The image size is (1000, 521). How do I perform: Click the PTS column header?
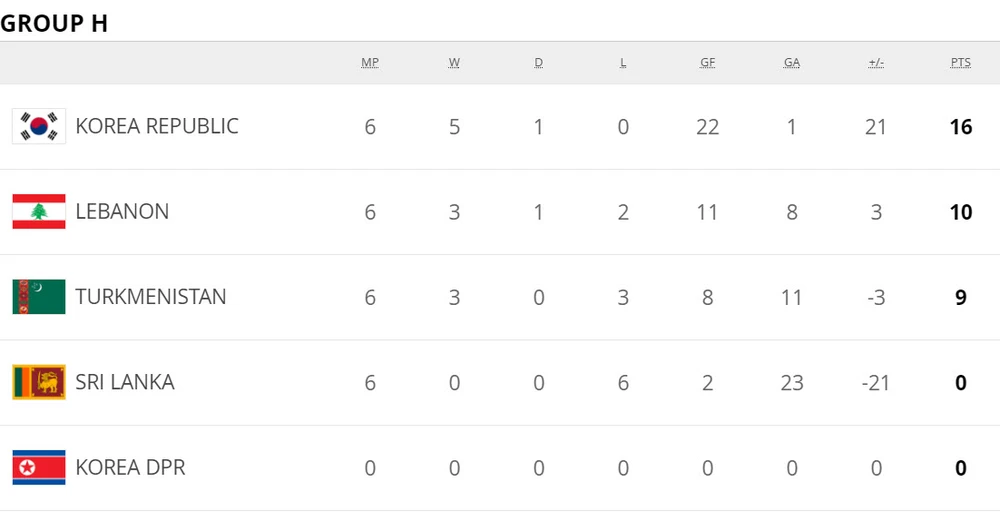pyautogui.click(x=961, y=63)
